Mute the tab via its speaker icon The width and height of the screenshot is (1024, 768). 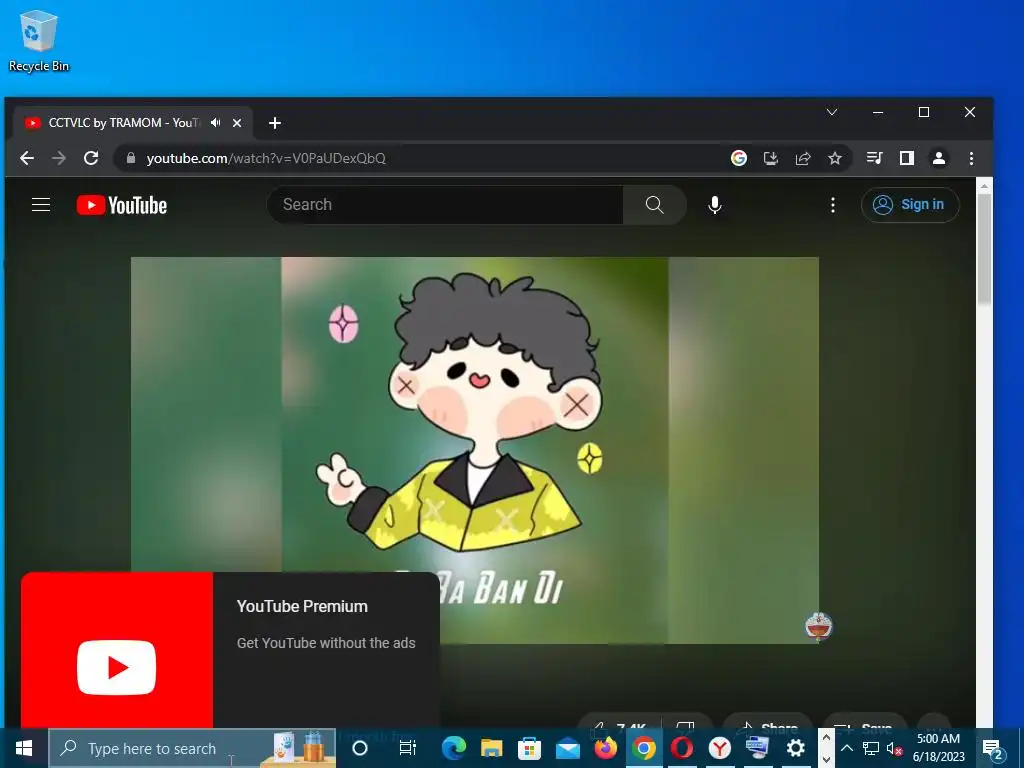pyautogui.click(x=216, y=123)
